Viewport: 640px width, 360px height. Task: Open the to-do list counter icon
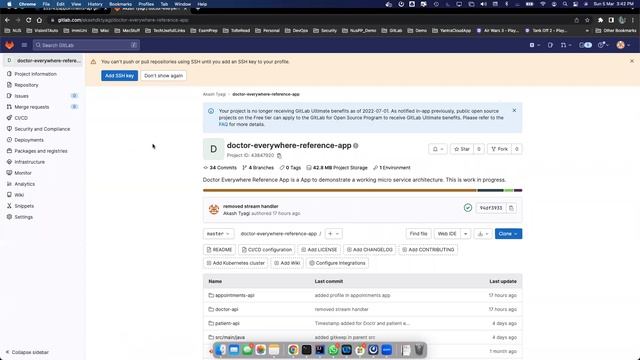click(585, 45)
